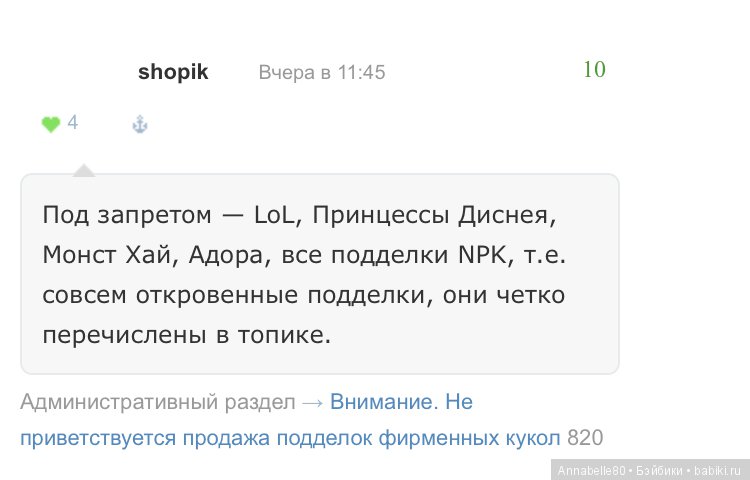Click the green rating number 10
Image resolution: width=750 pixels, height=480 pixels.
click(x=594, y=70)
